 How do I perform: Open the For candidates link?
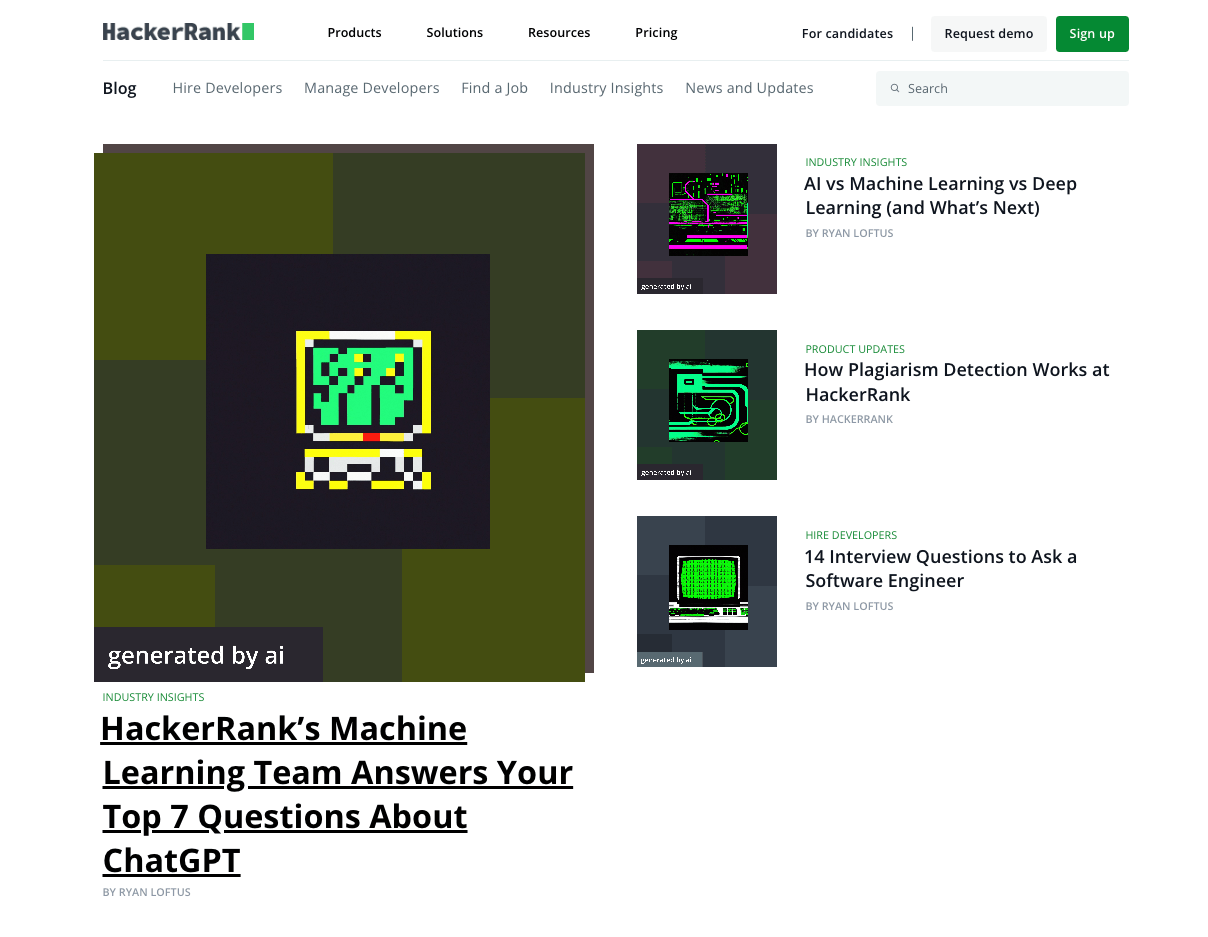(x=847, y=33)
